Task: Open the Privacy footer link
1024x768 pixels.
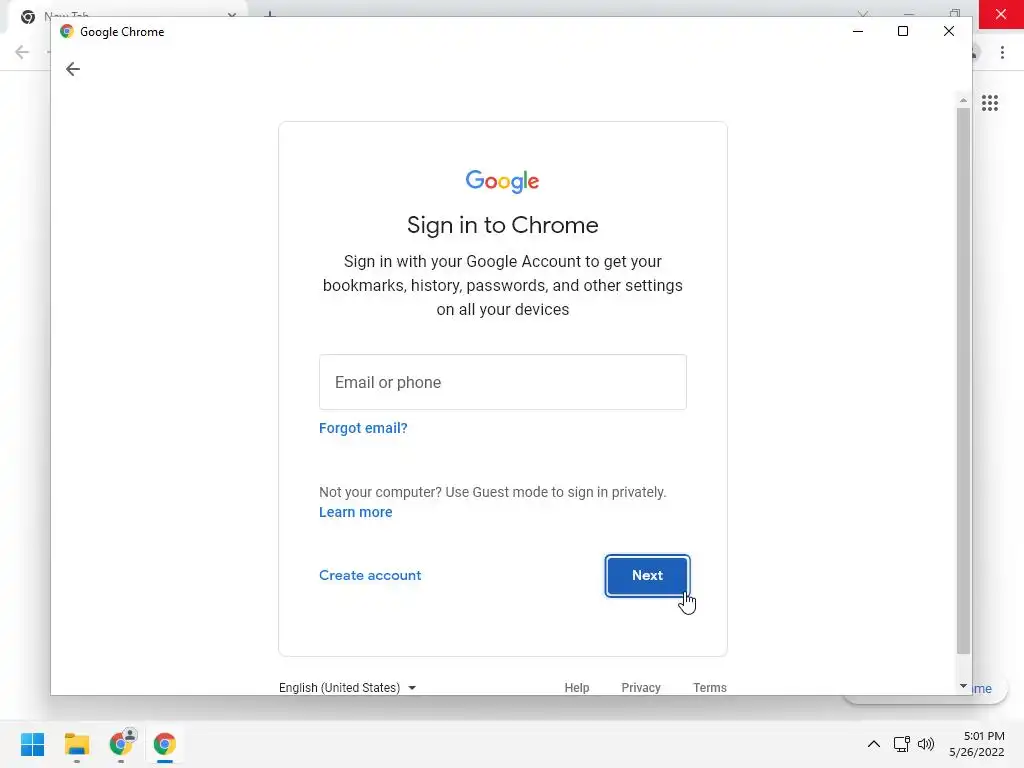Action: pos(641,688)
